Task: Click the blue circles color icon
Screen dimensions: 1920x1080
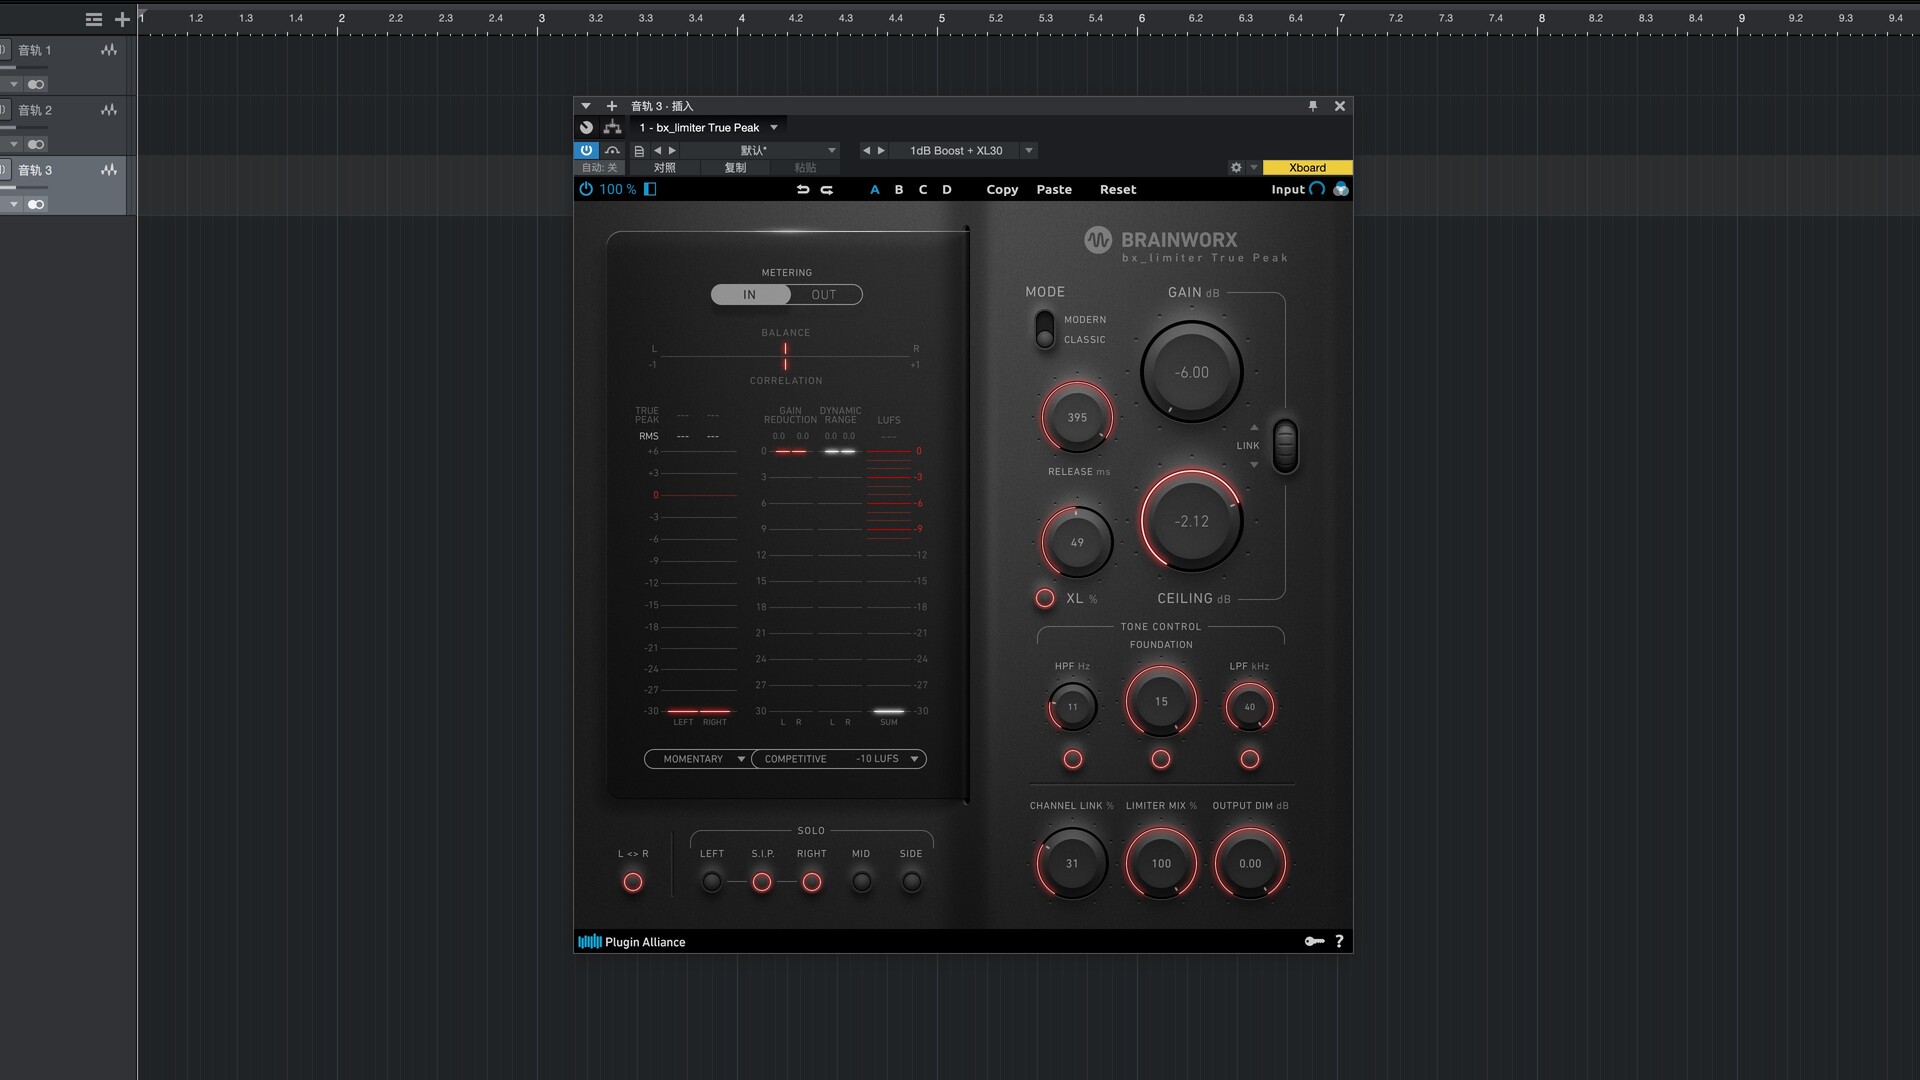Action: click(1341, 189)
